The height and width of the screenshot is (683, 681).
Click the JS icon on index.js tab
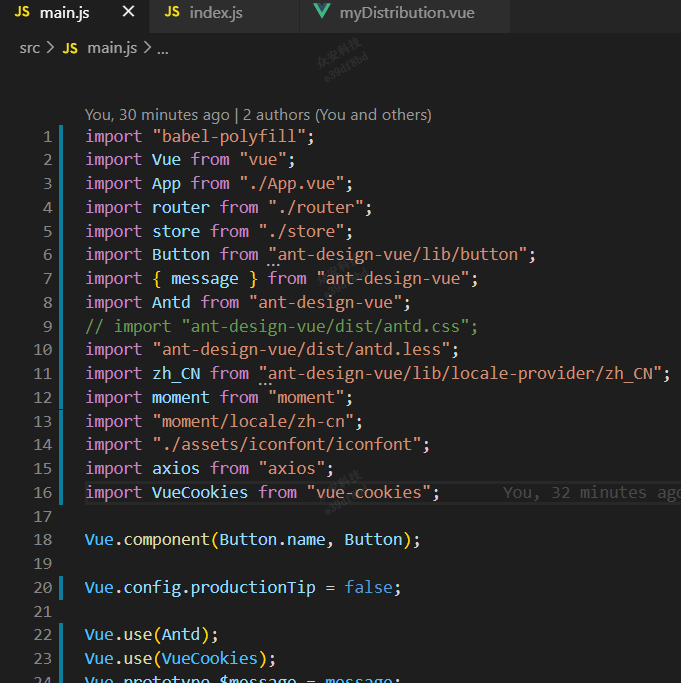pos(172,12)
